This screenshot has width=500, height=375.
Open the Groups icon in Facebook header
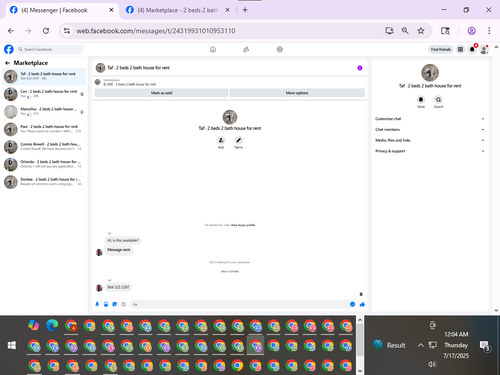click(280, 49)
